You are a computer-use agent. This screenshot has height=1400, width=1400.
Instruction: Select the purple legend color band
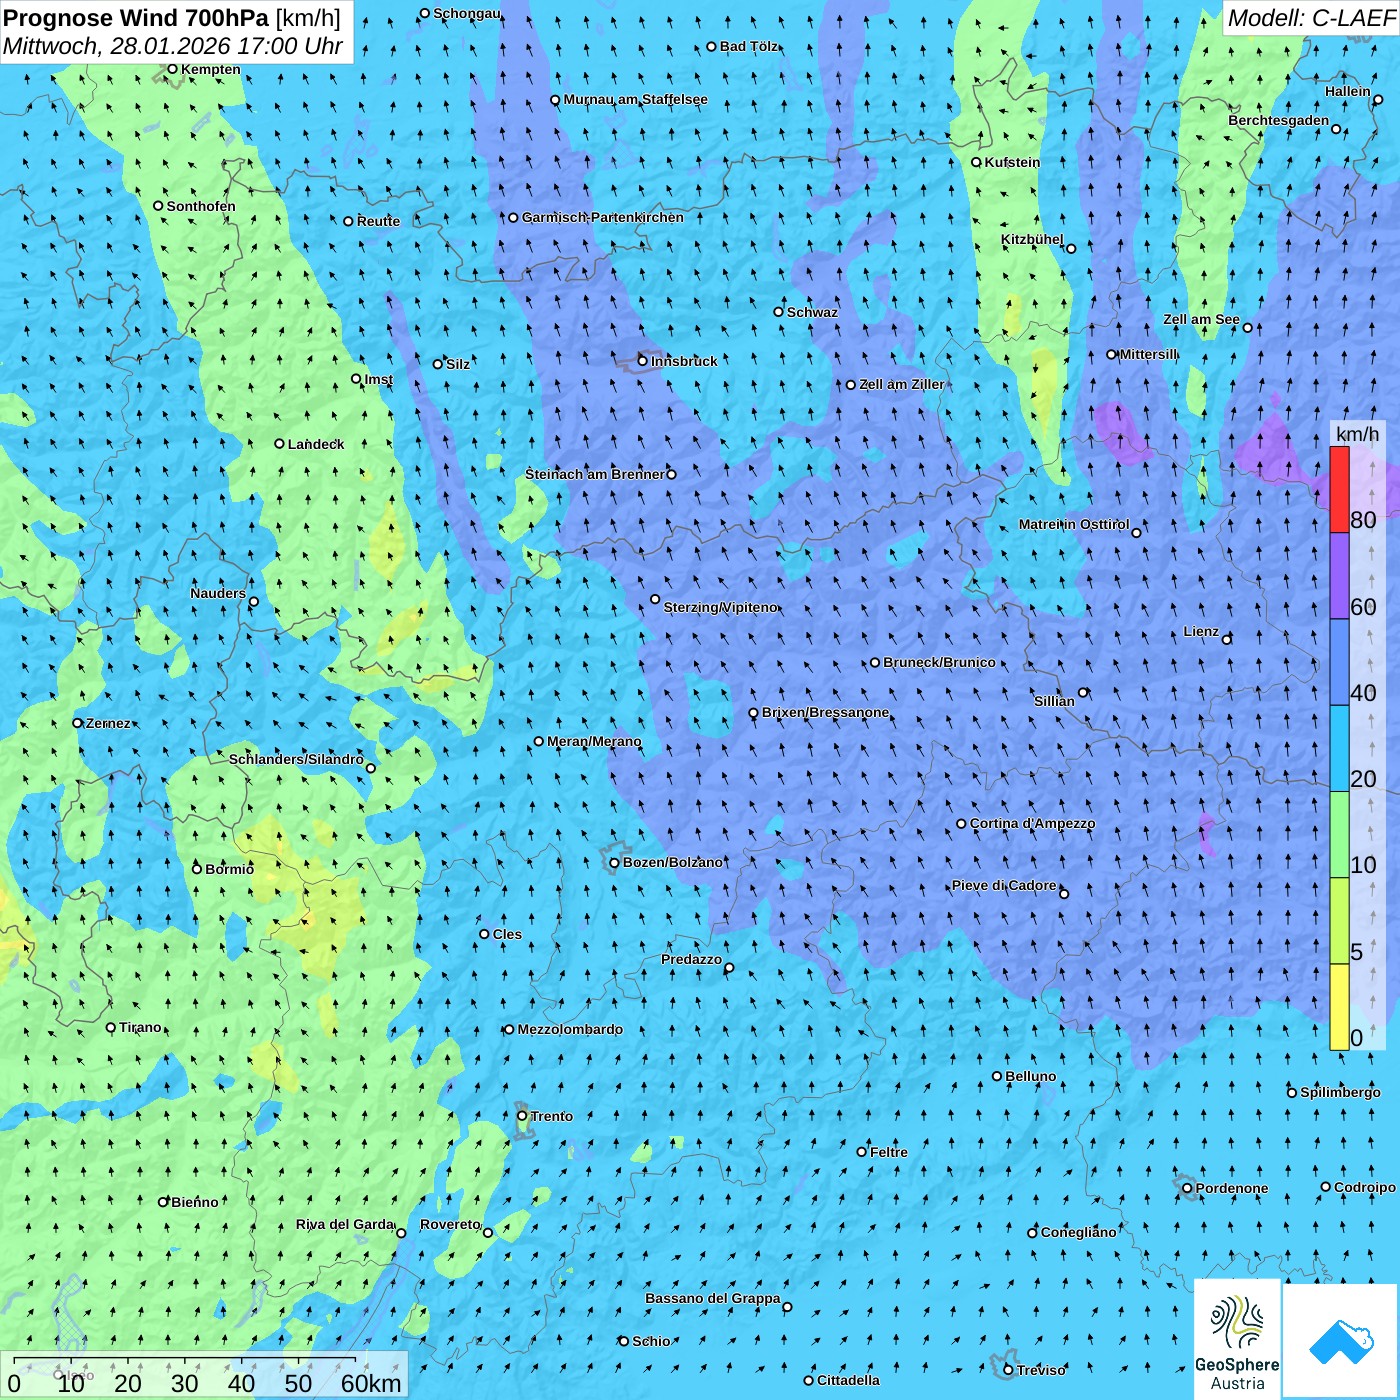(x=1339, y=576)
